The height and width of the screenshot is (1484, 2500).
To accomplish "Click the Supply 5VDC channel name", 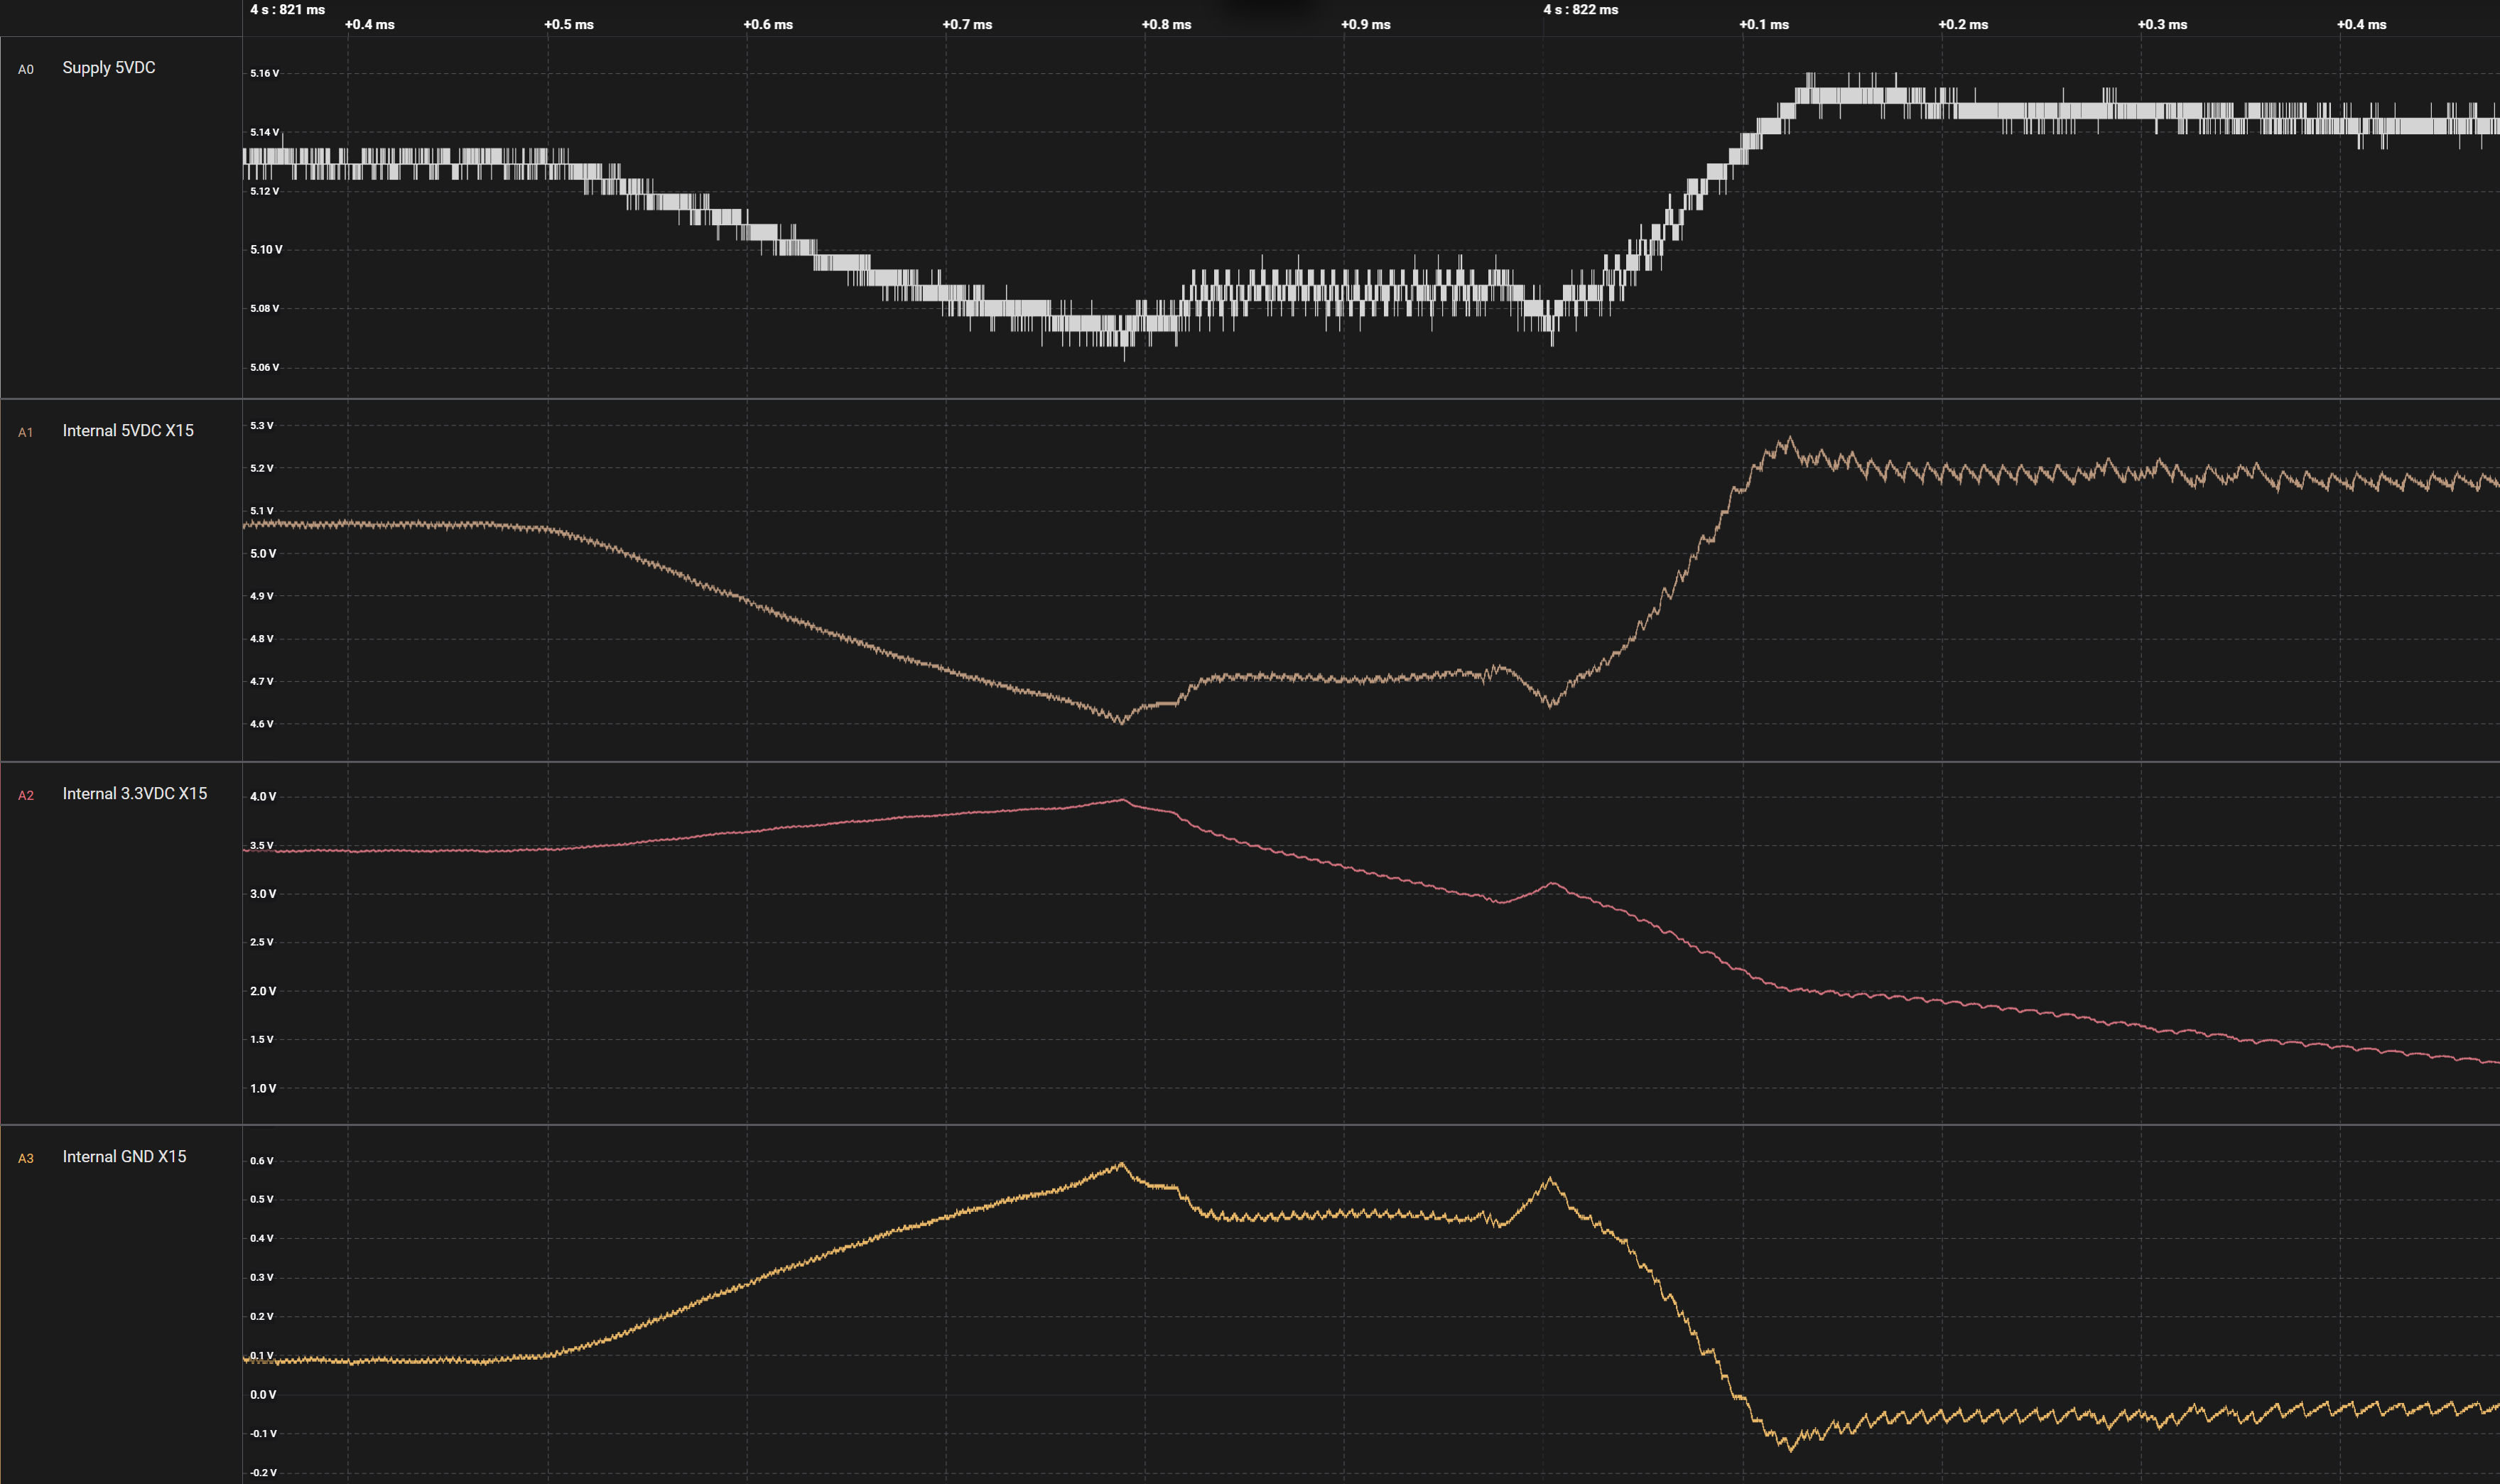I will [108, 68].
